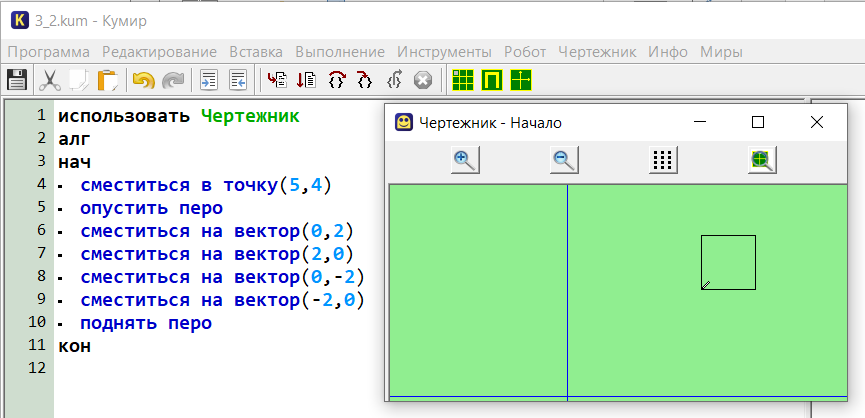Click the 'алг' keyword on line 2

74,139
